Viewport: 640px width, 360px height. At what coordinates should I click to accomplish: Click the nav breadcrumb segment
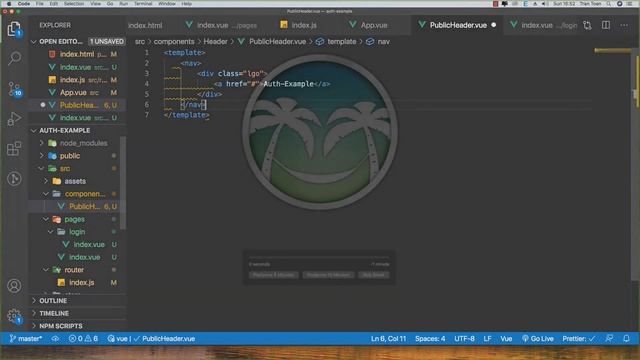(378, 42)
